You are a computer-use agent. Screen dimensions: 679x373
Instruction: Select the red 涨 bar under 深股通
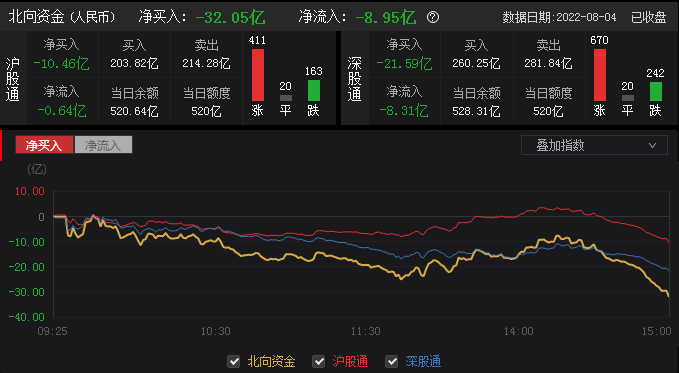pos(600,75)
